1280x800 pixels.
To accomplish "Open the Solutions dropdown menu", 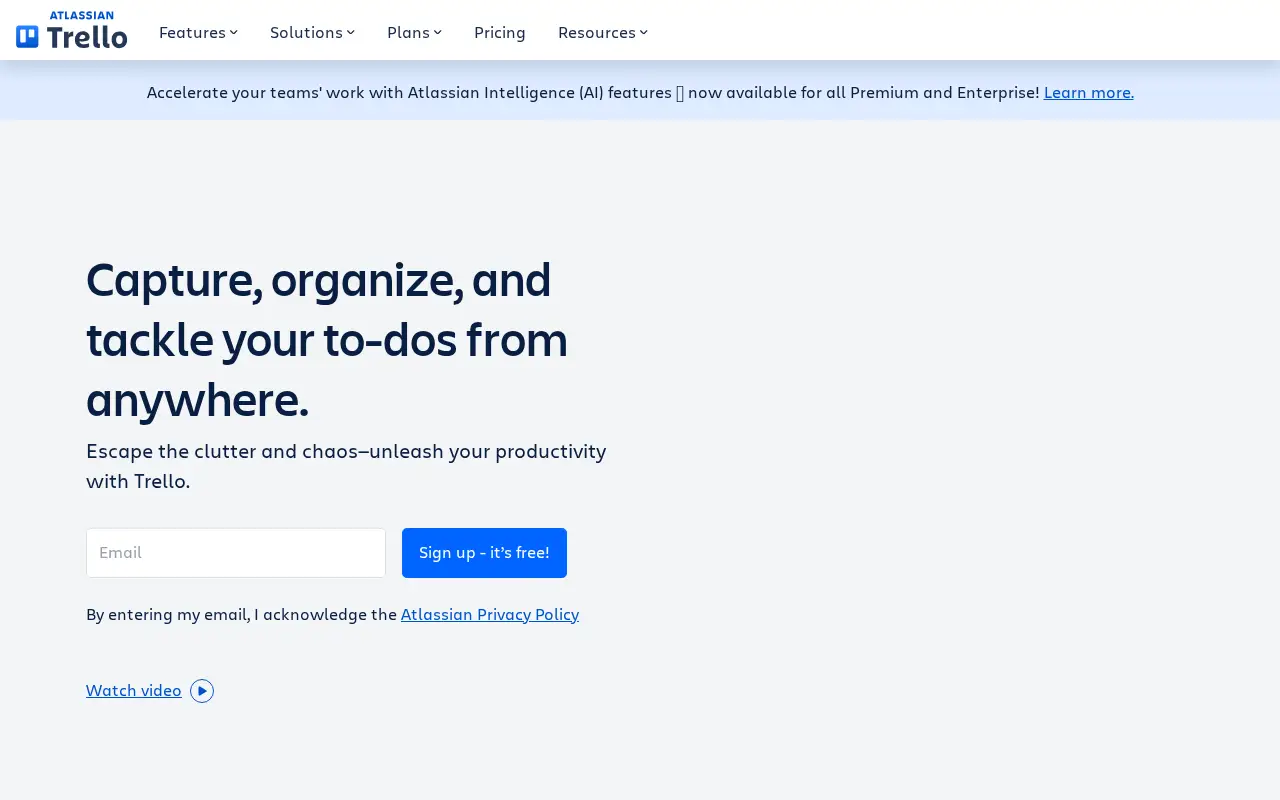I will (312, 32).
